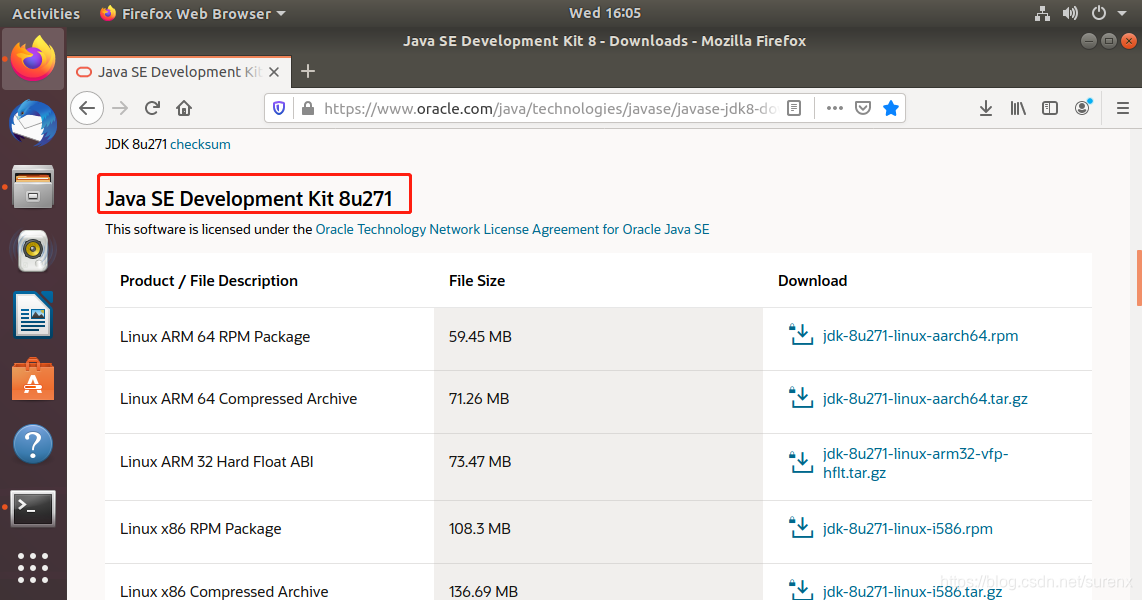Toggle the sidebar panel icon
Image resolution: width=1142 pixels, height=600 pixels.
[1050, 108]
